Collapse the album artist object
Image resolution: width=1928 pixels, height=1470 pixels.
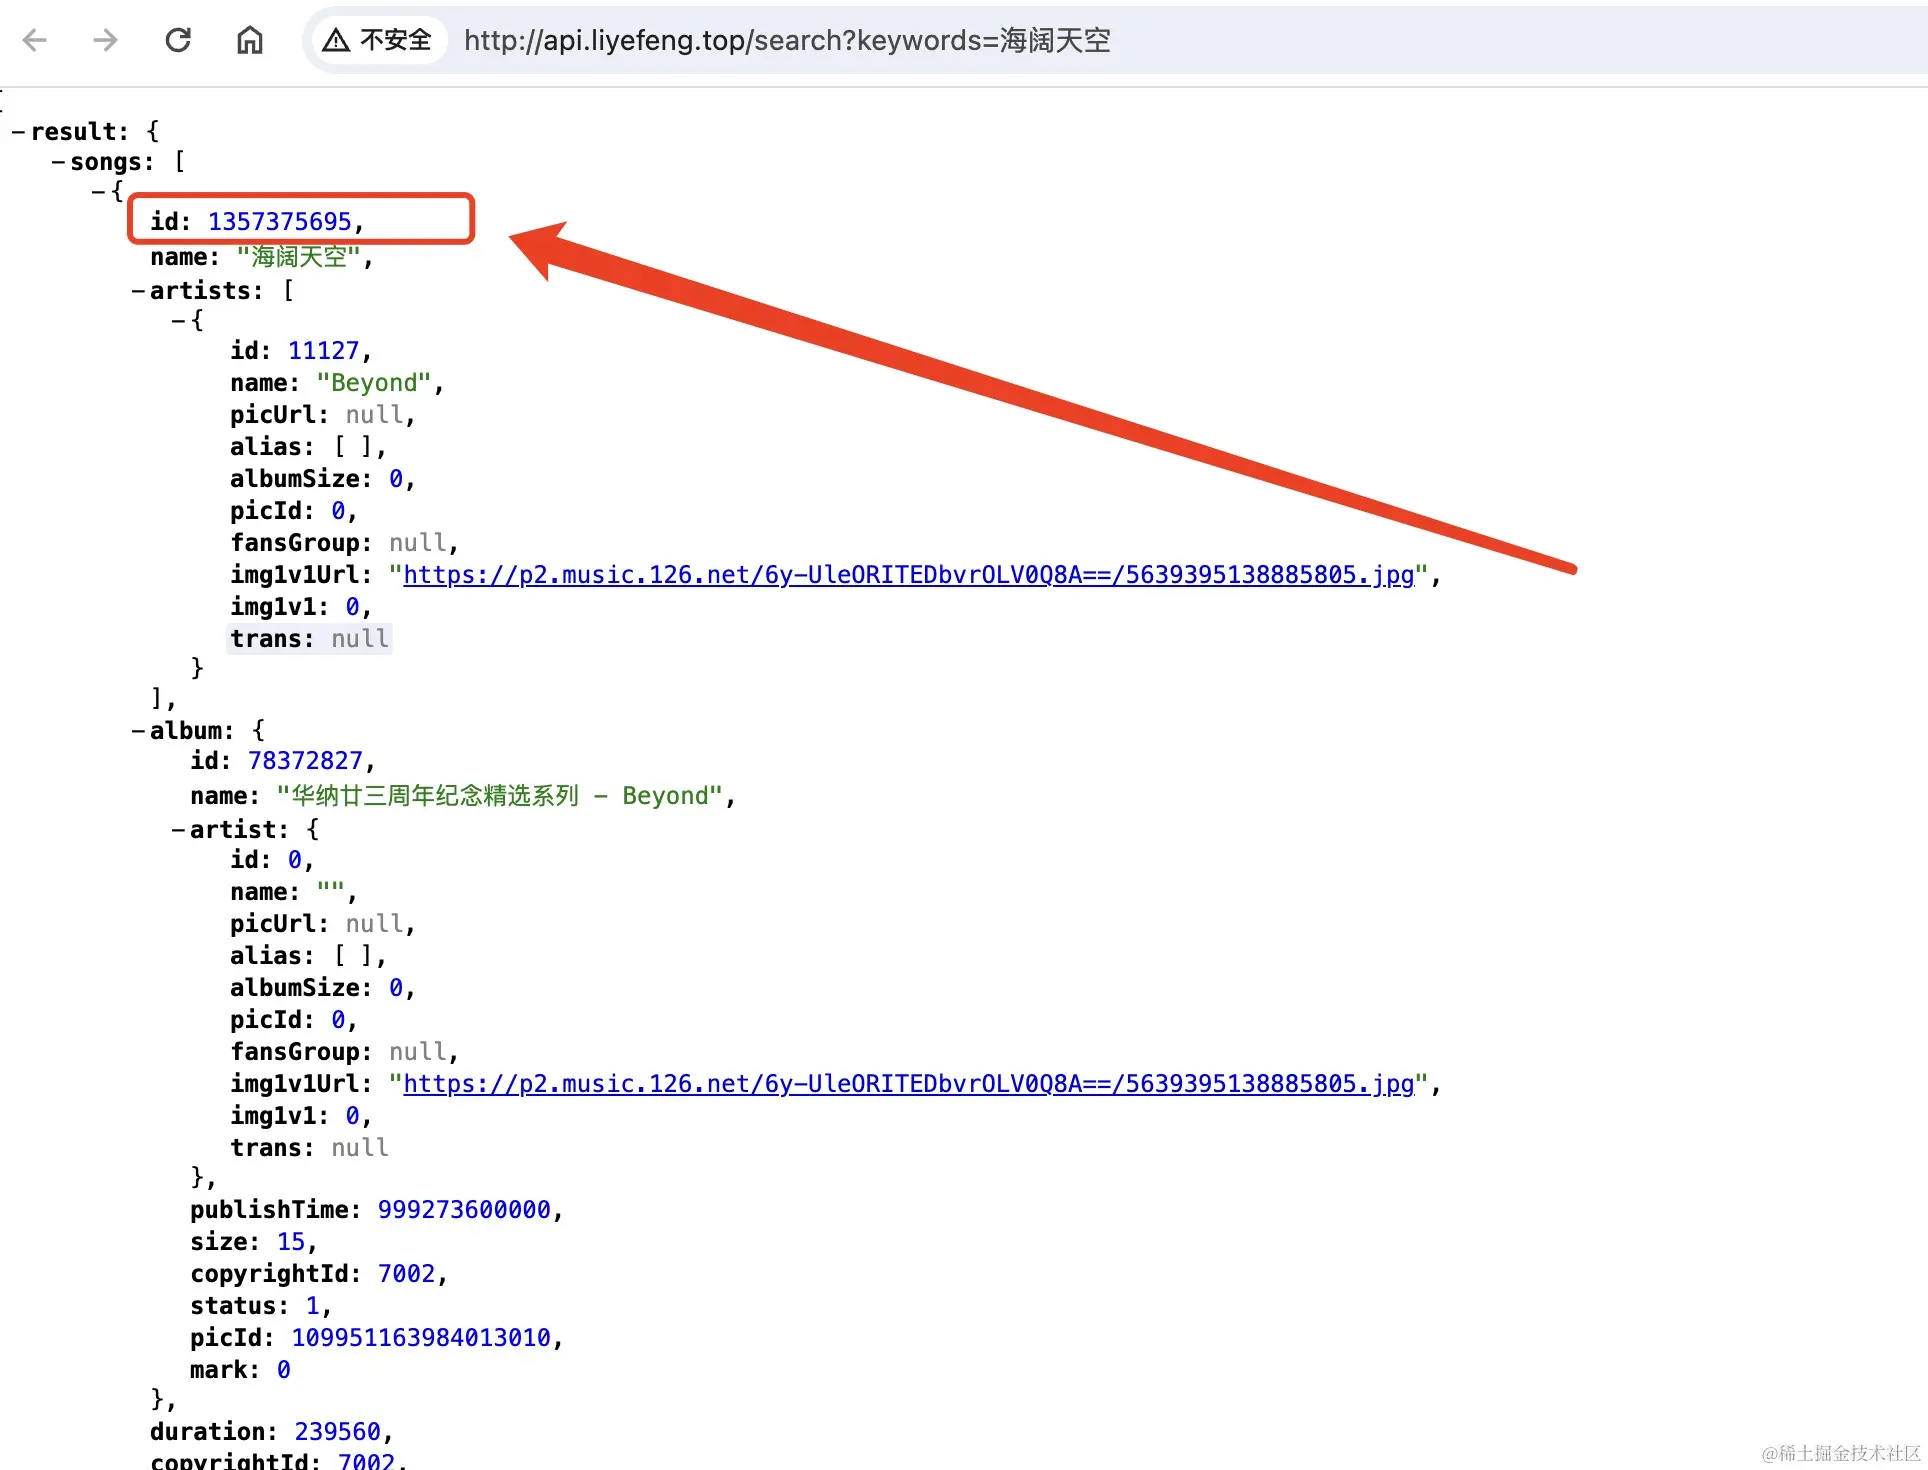(x=178, y=830)
